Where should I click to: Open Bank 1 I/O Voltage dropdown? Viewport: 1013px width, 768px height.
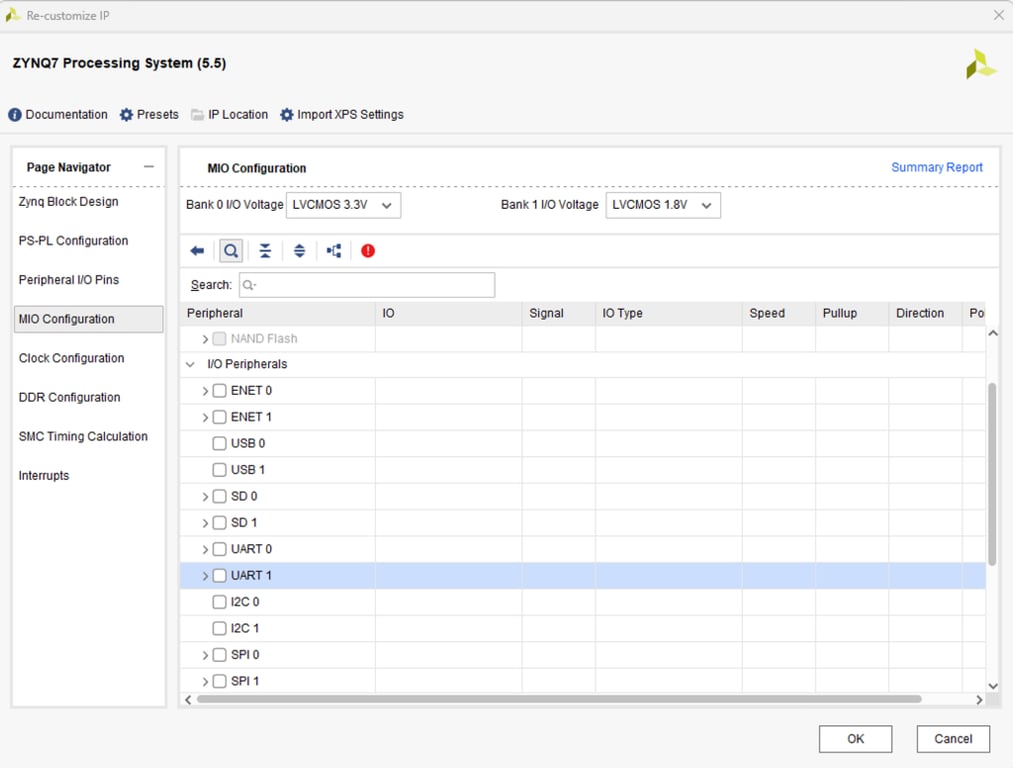click(x=663, y=205)
